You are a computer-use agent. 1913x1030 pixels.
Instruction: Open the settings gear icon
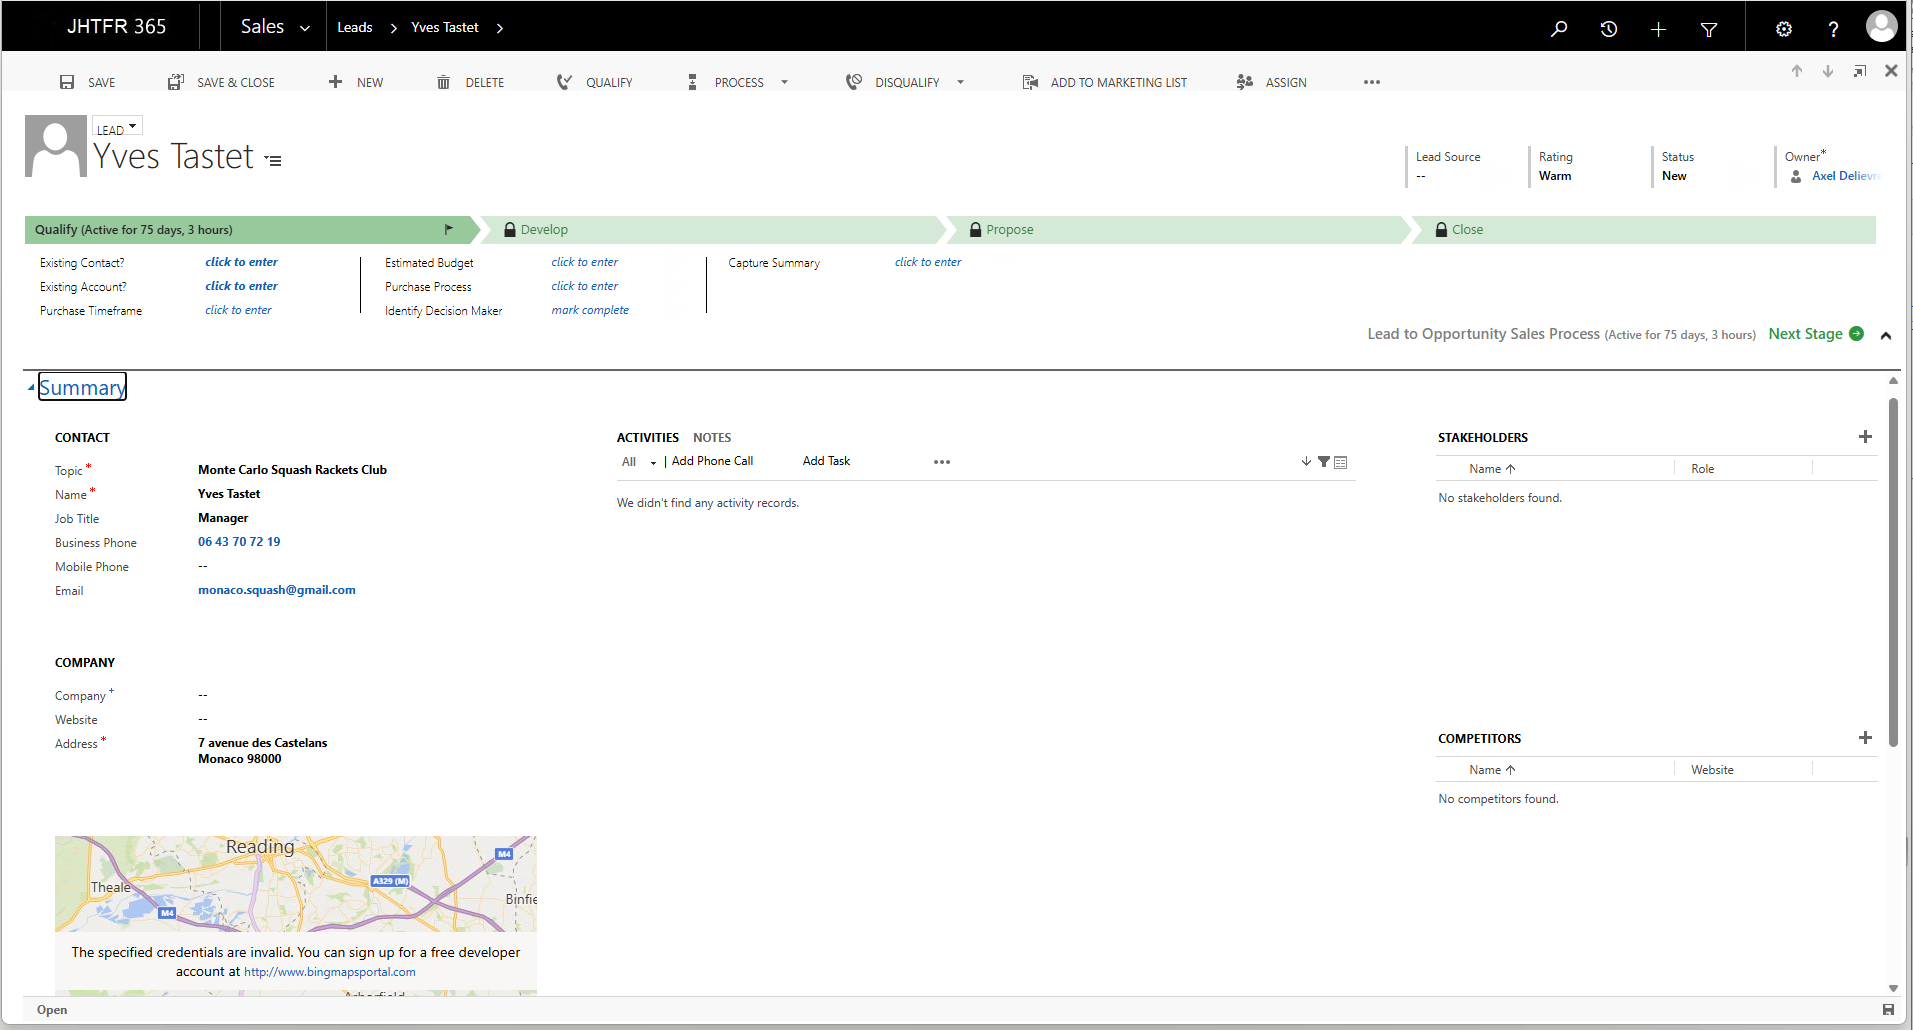click(1784, 29)
